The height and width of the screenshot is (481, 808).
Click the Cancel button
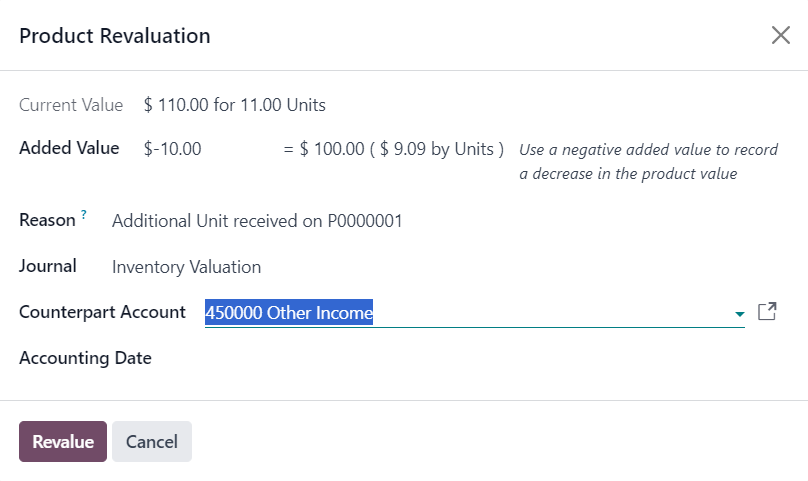152,441
